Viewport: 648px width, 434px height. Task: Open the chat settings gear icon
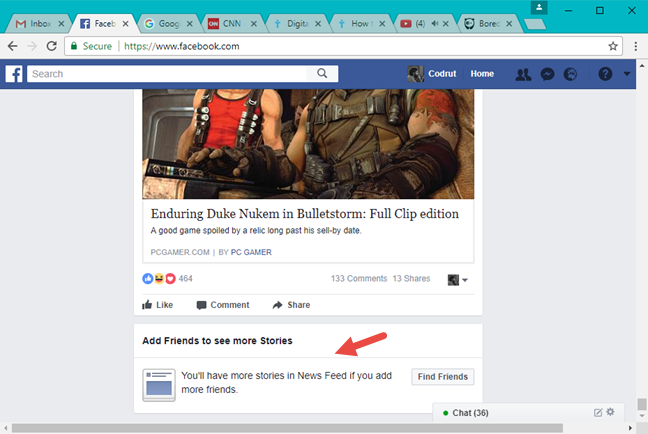pyautogui.click(x=610, y=412)
